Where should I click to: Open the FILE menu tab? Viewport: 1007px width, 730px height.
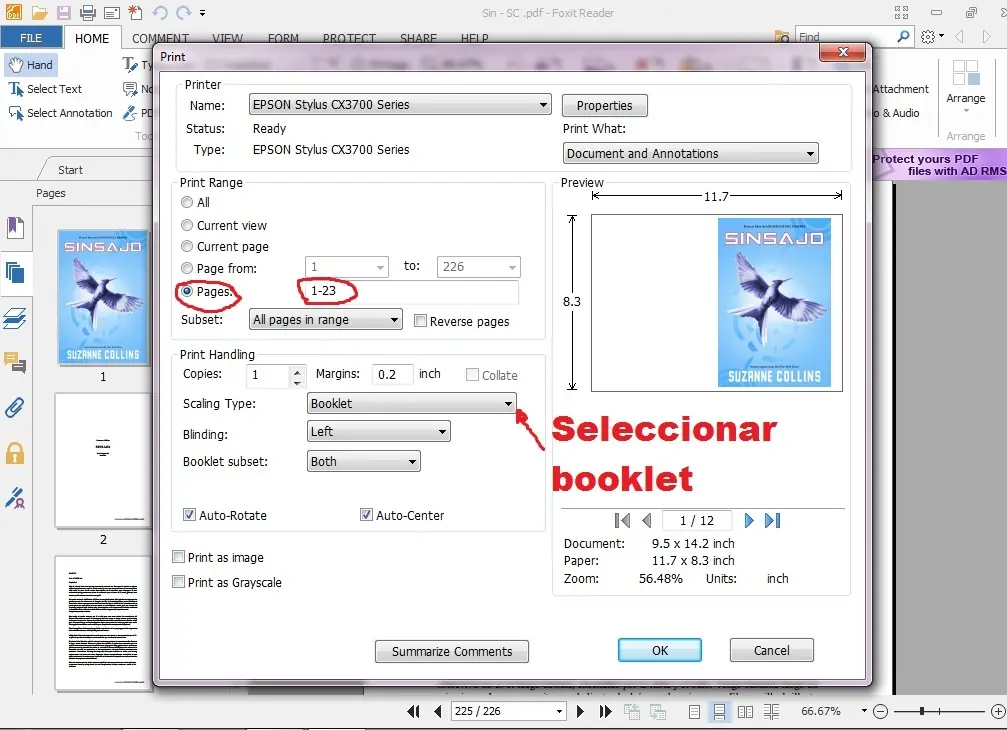pos(31,37)
